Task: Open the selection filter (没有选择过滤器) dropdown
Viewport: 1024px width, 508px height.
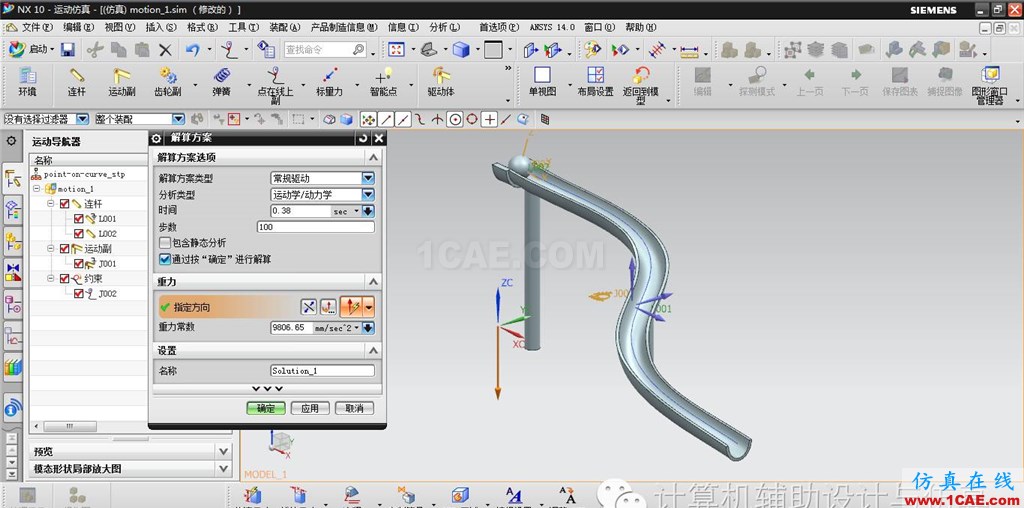Action: (x=82, y=119)
